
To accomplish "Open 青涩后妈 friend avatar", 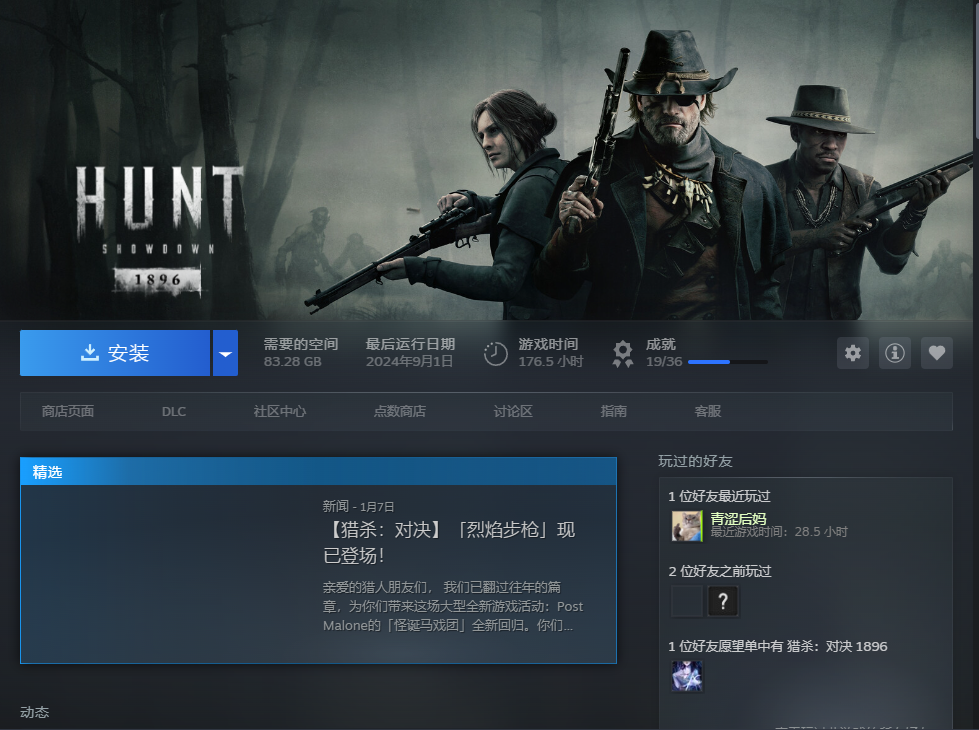I will tap(687, 526).
